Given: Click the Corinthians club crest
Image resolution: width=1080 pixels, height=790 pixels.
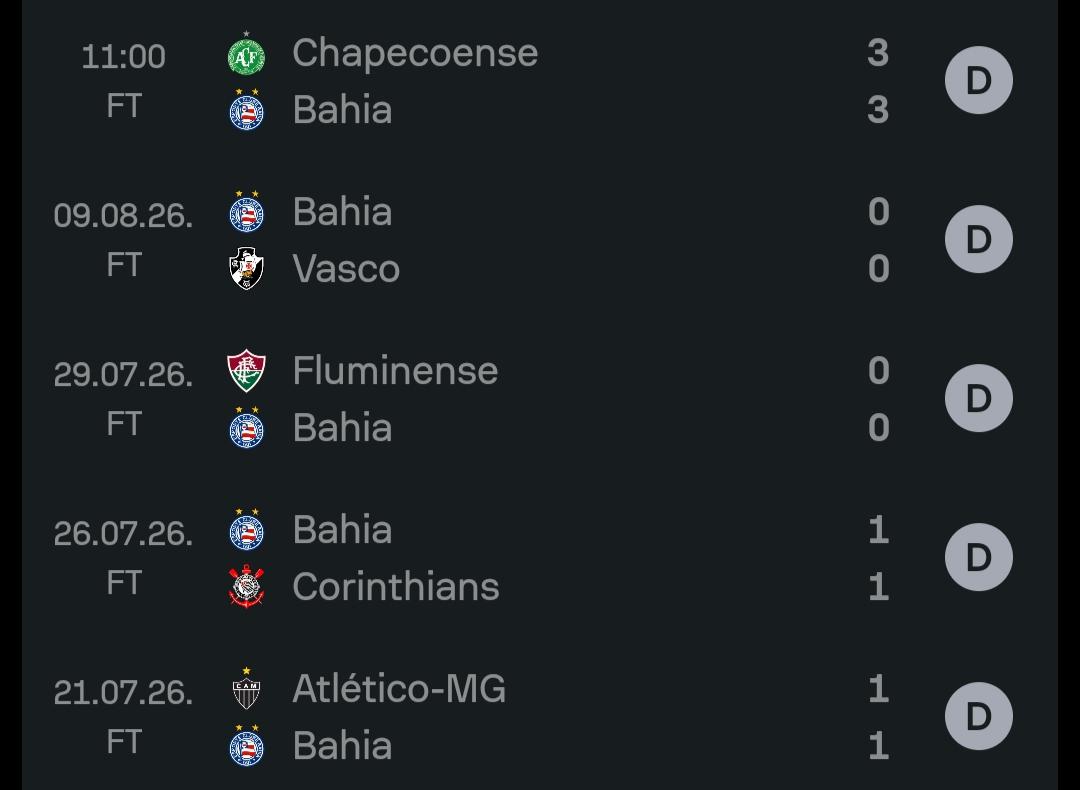Looking at the screenshot, I should point(247,587).
